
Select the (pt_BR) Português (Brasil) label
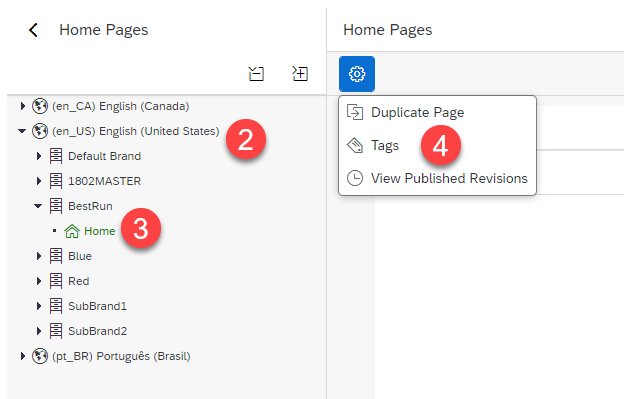click(121, 356)
